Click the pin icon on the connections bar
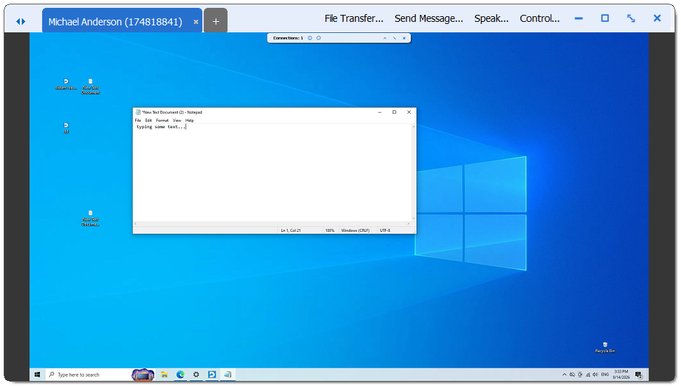681x386 pixels. point(394,38)
